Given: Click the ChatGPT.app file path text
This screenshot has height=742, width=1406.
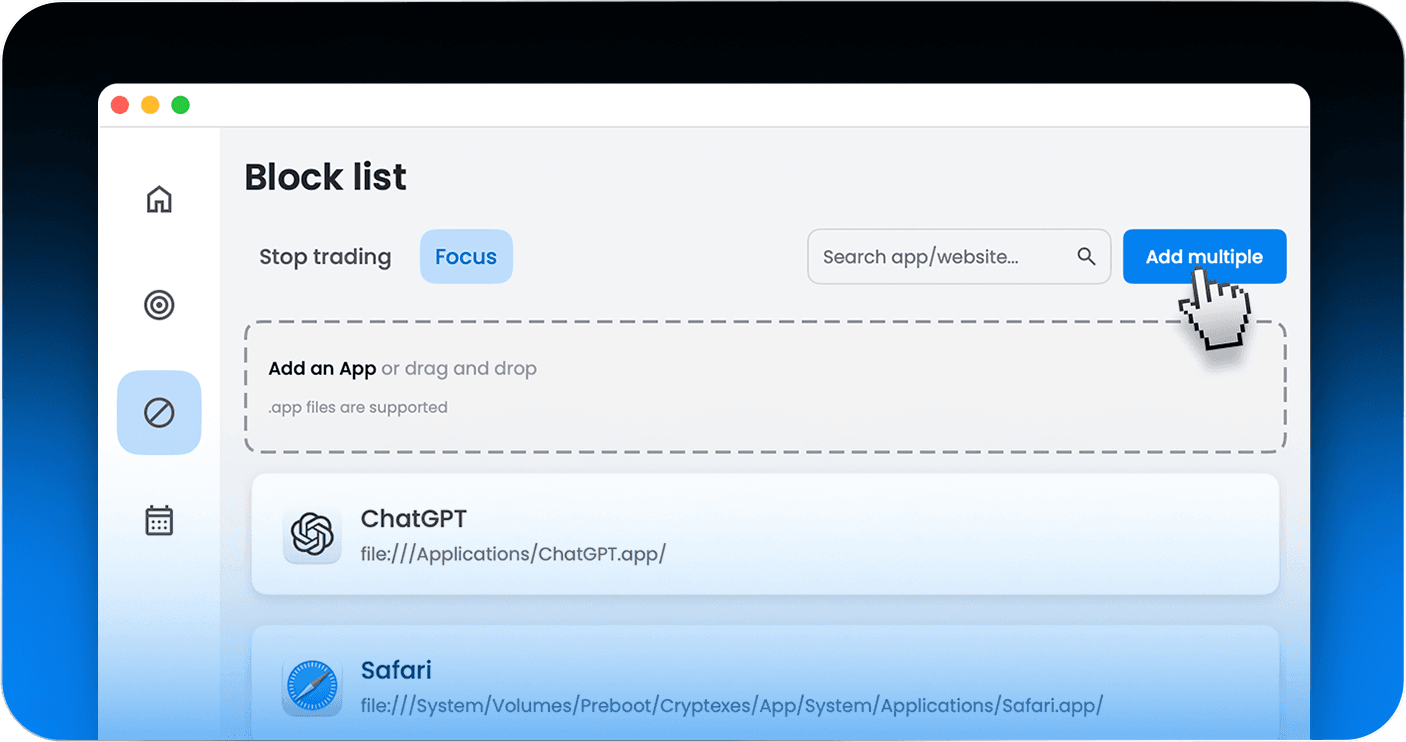Looking at the screenshot, I should (513, 554).
